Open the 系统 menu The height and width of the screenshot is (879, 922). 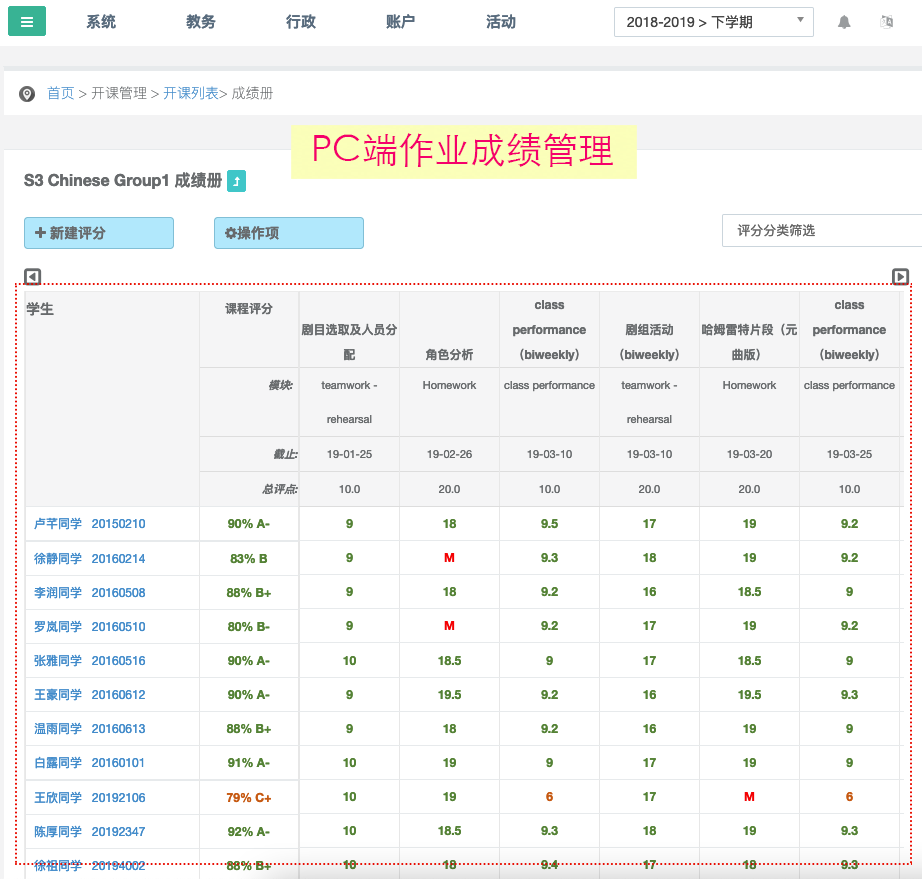101,22
